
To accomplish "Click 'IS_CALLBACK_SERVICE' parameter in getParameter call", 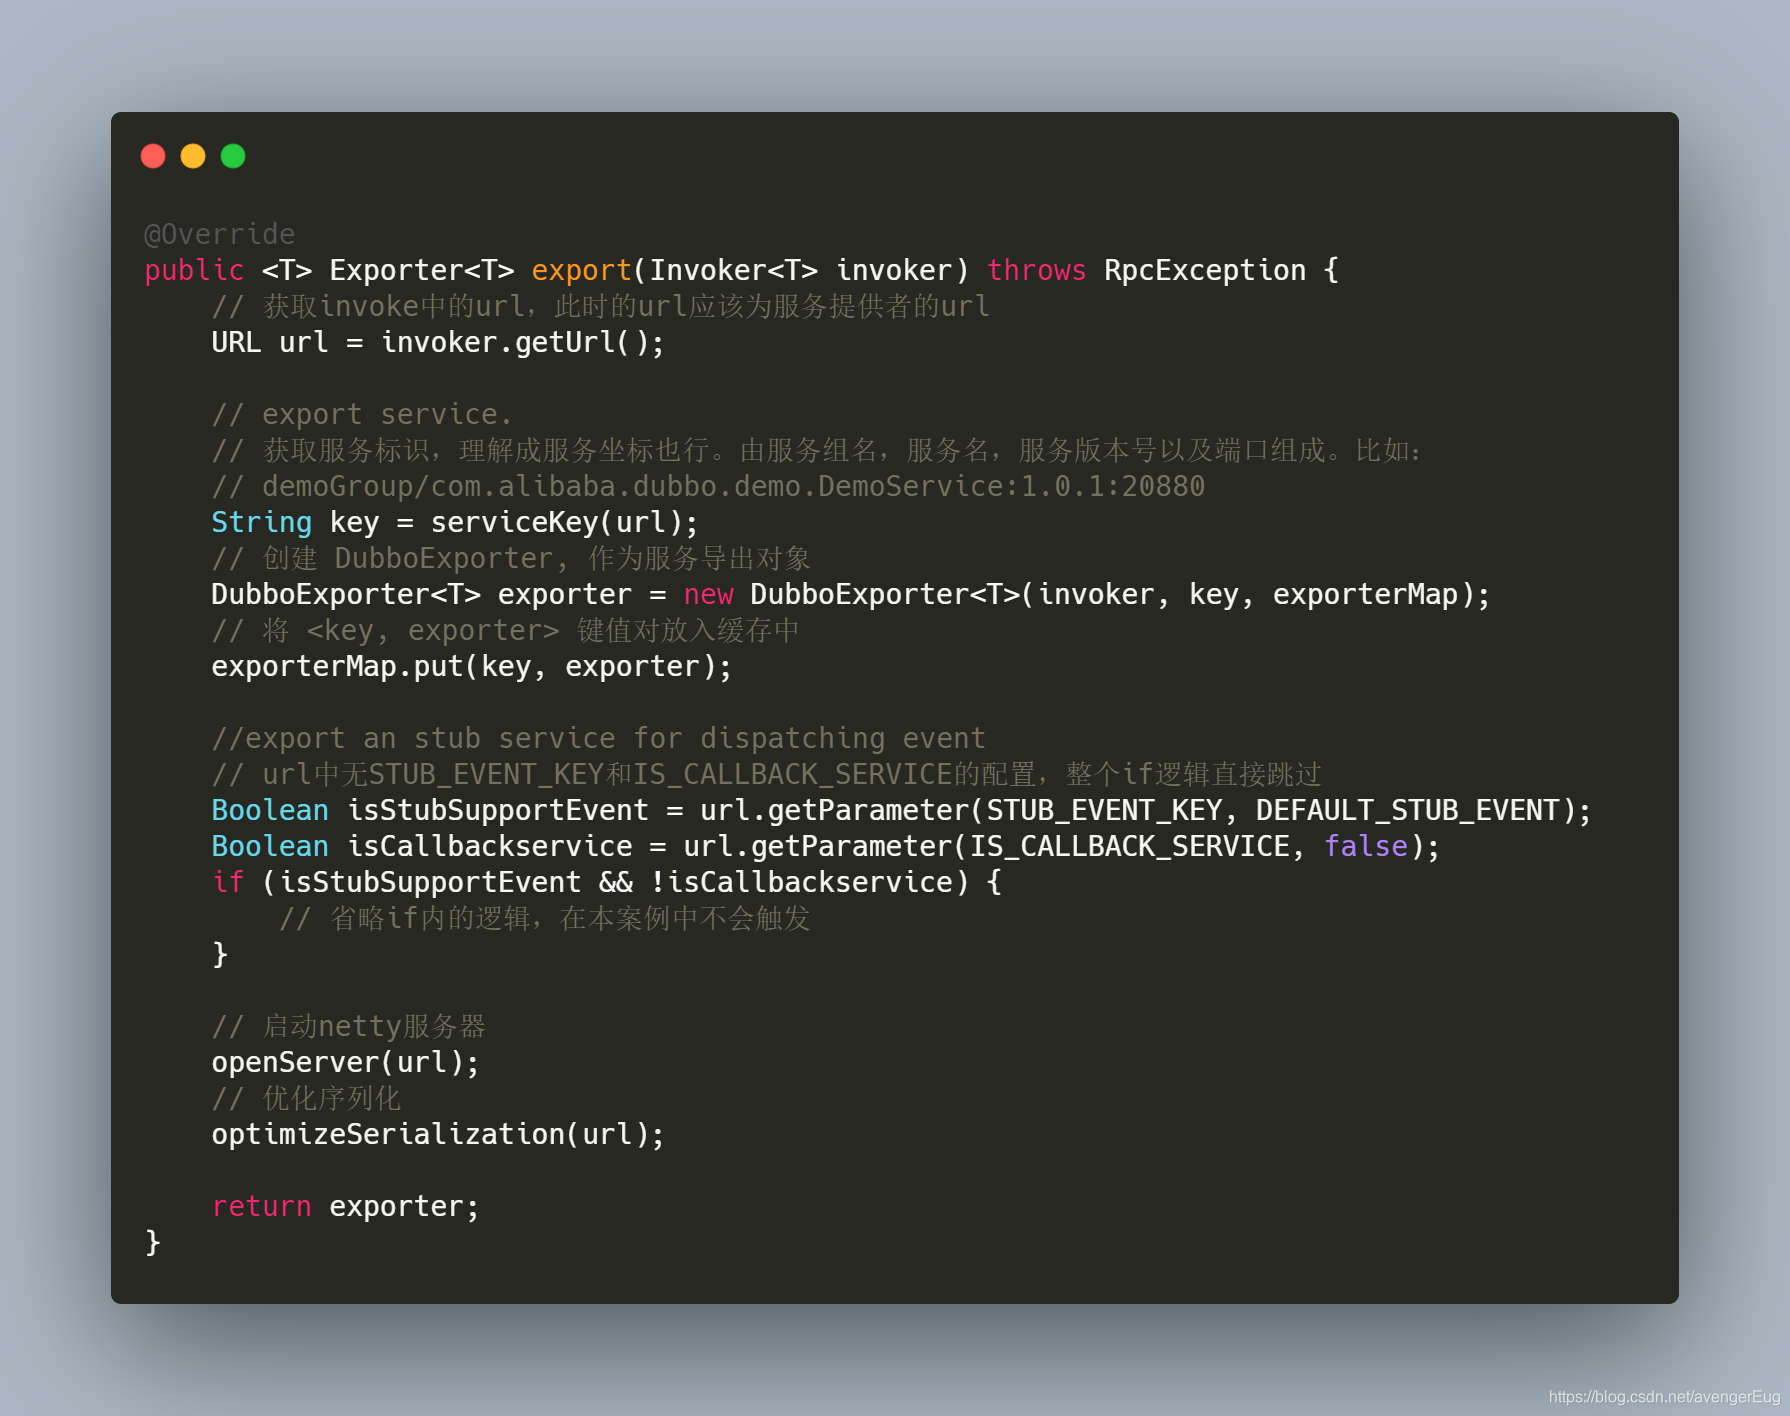I will tap(1130, 846).
